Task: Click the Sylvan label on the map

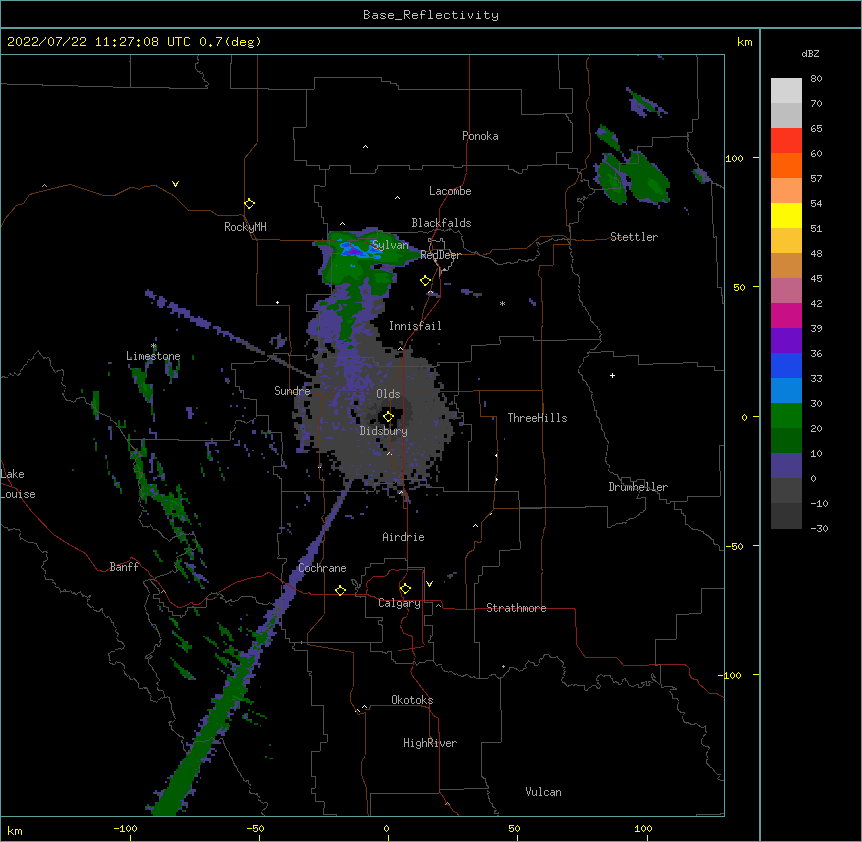Action: [390, 245]
